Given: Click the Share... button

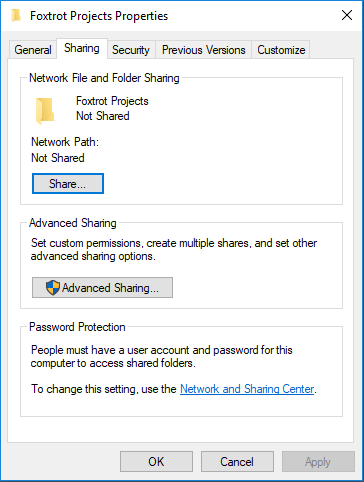Looking at the screenshot, I should [68, 183].
